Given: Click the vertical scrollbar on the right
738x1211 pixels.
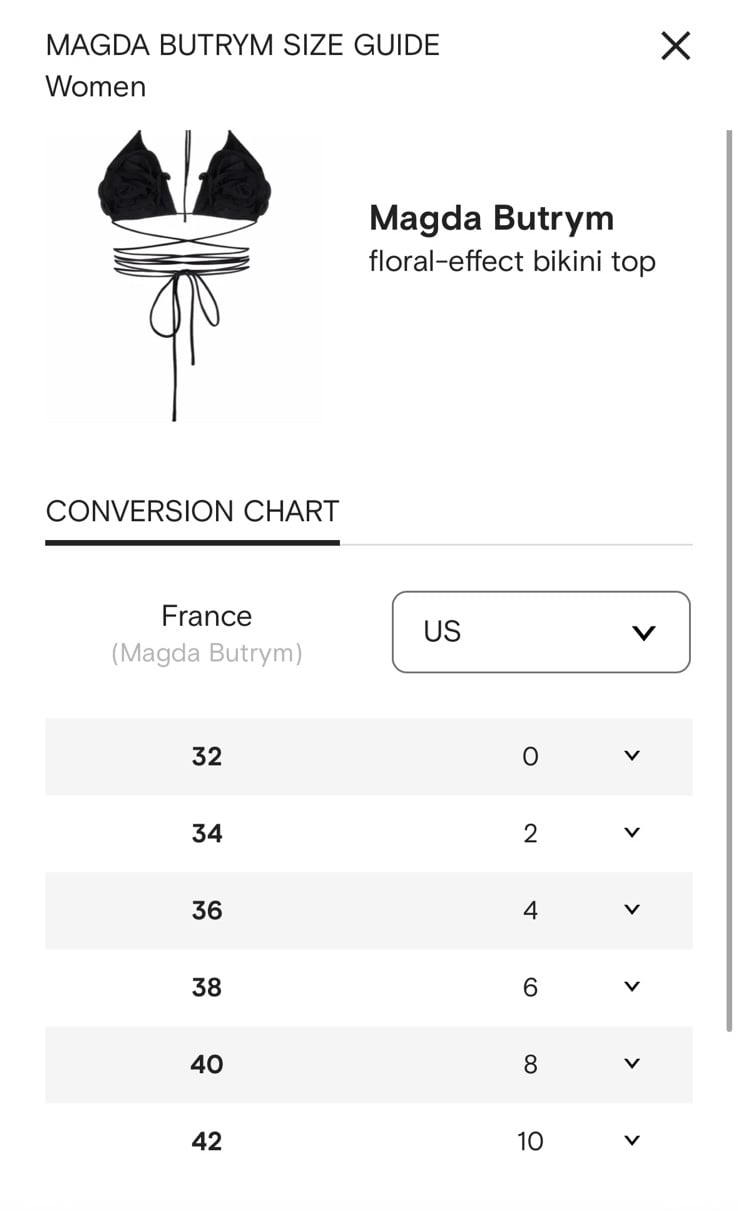Looking at the screenshot, I should click(729, 580).
